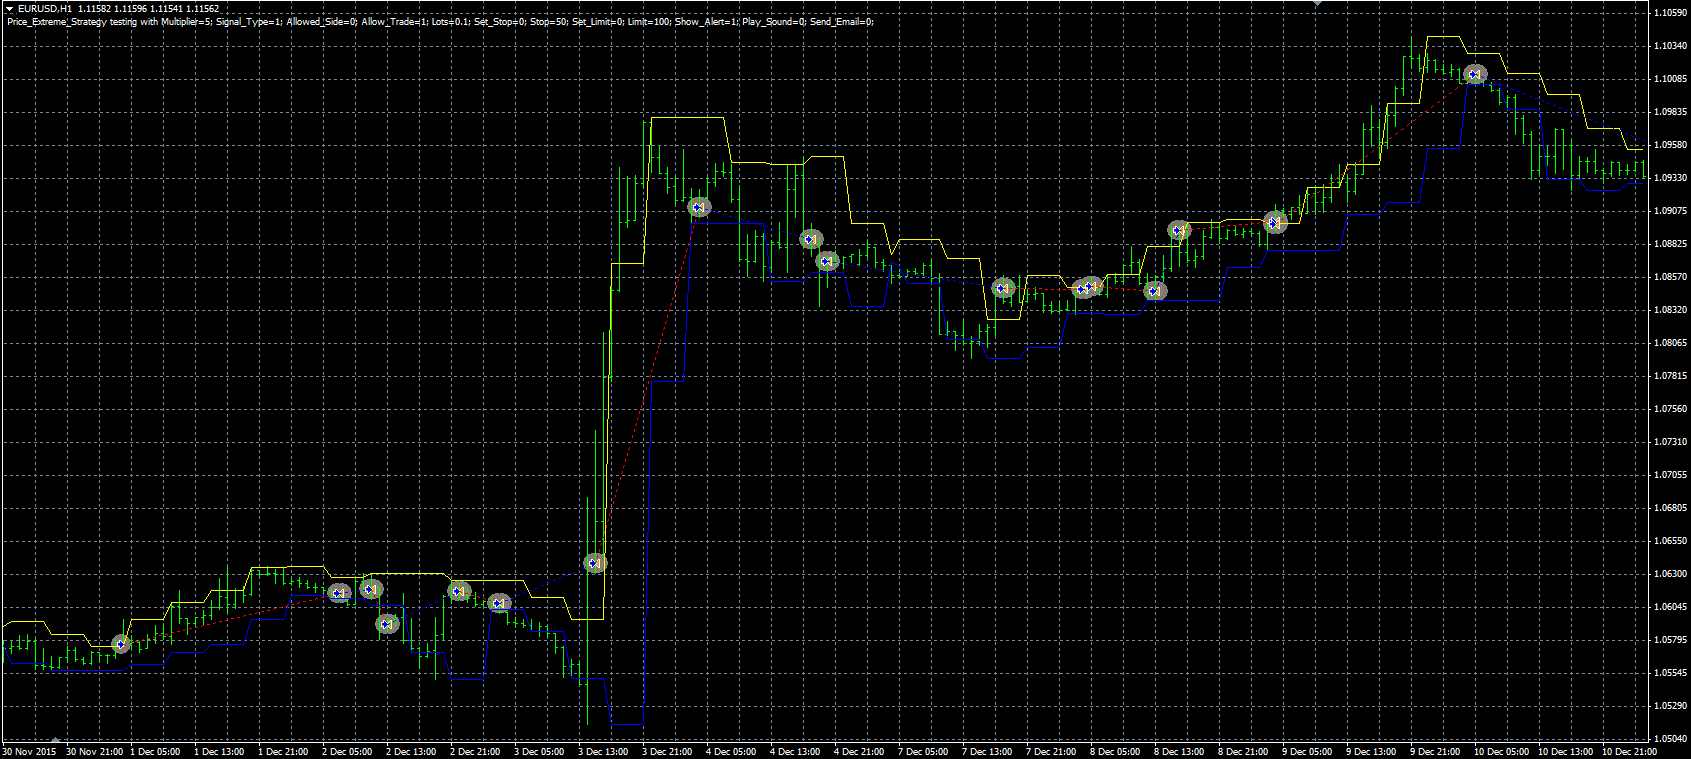Select the trade arrow near 2 Dec 11:00

pos(371,590)
